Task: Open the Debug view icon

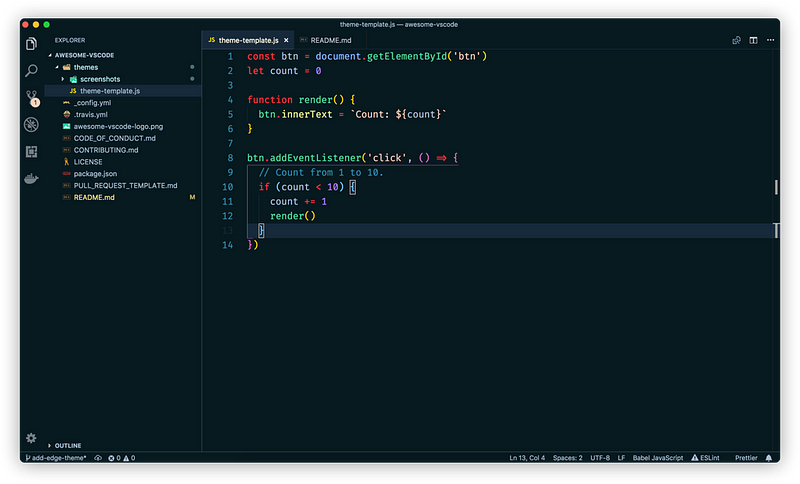Action: pos(31,124)
